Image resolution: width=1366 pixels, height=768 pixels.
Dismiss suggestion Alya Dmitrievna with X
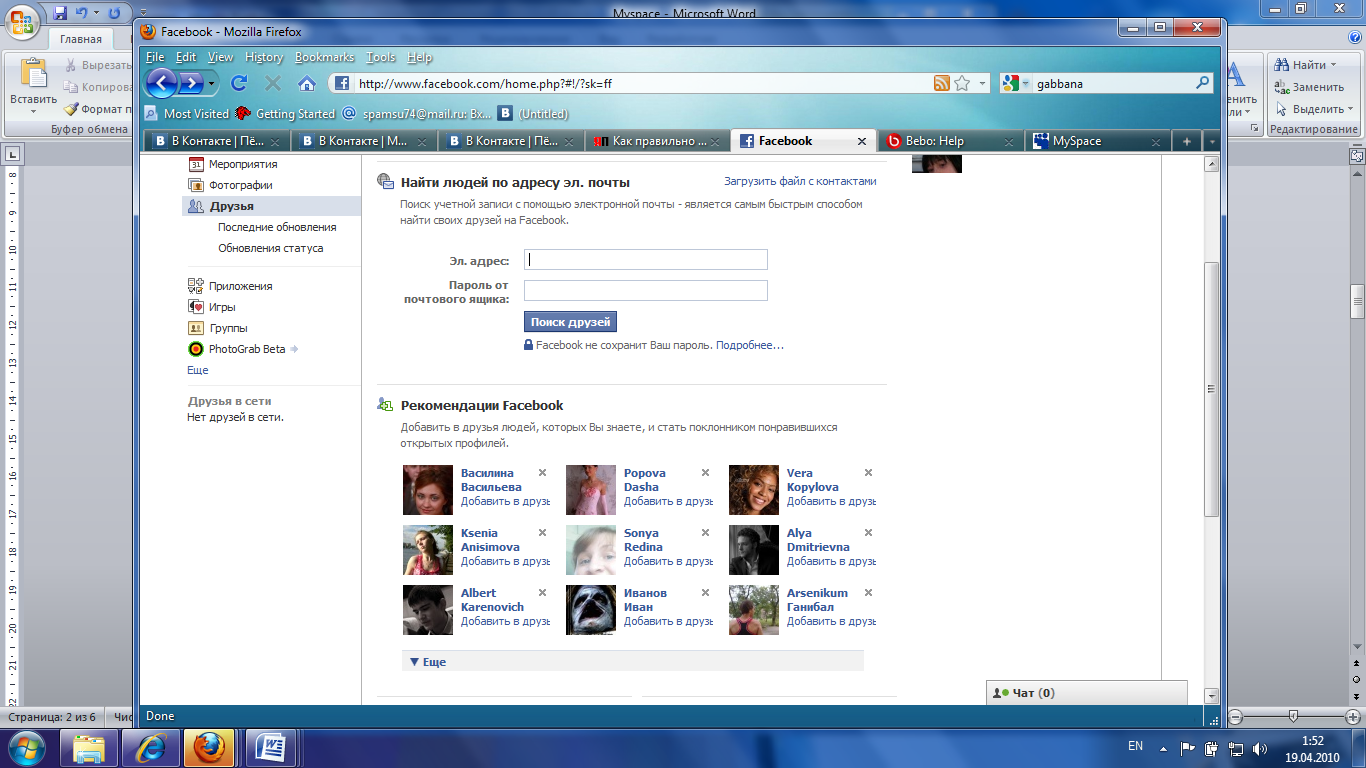coord(868,533)
